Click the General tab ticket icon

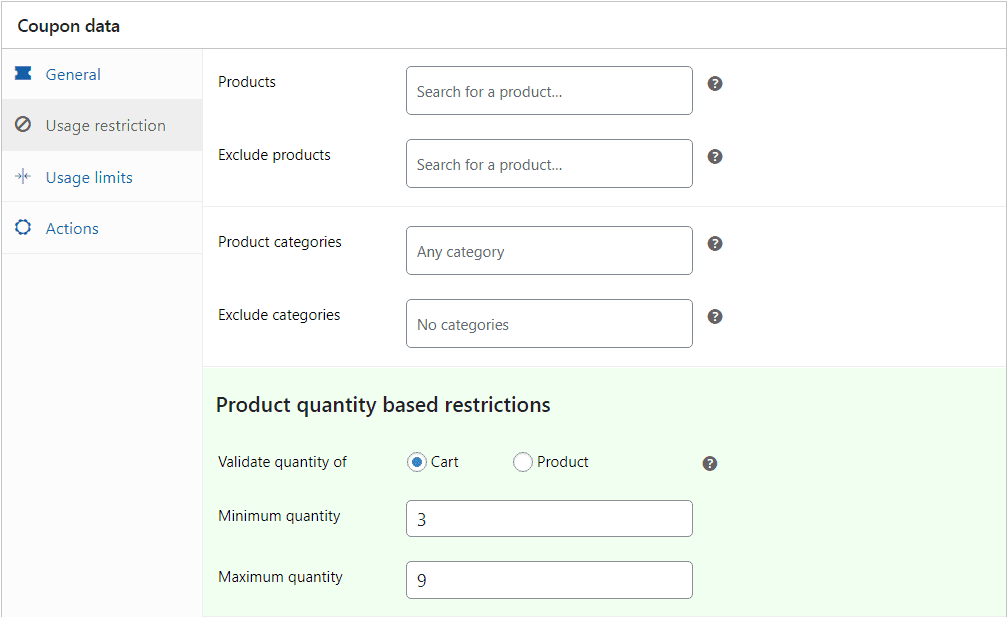coord(23,74)
